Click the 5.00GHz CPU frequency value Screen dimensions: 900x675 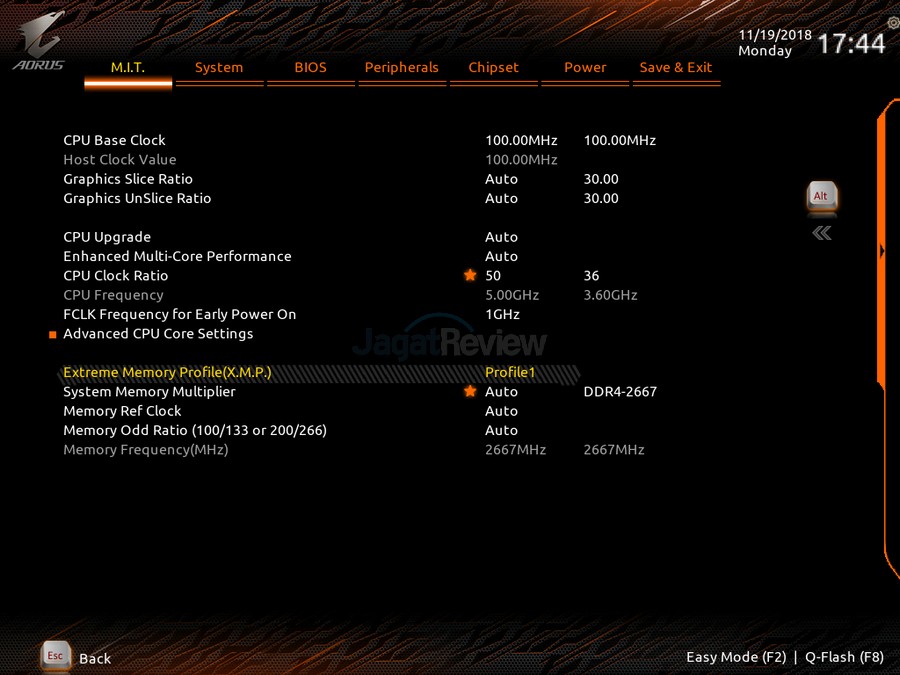tap(512, 295)
